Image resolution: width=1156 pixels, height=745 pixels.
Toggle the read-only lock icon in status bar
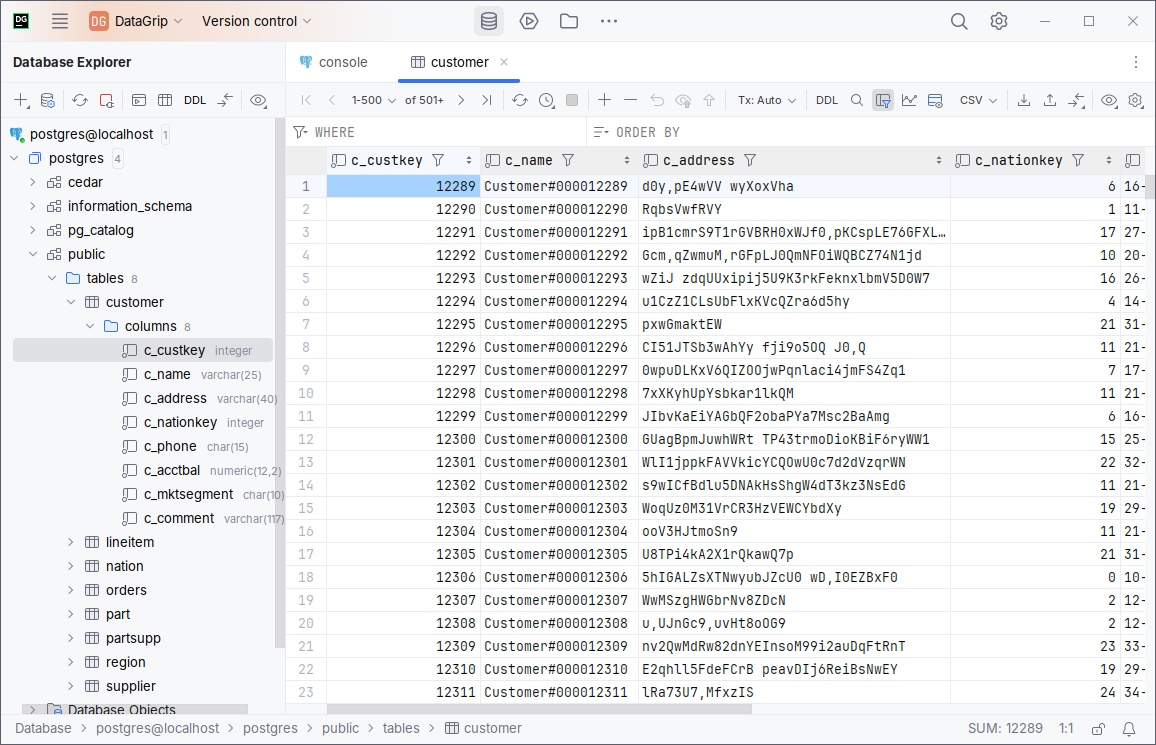click(1098, 729)
